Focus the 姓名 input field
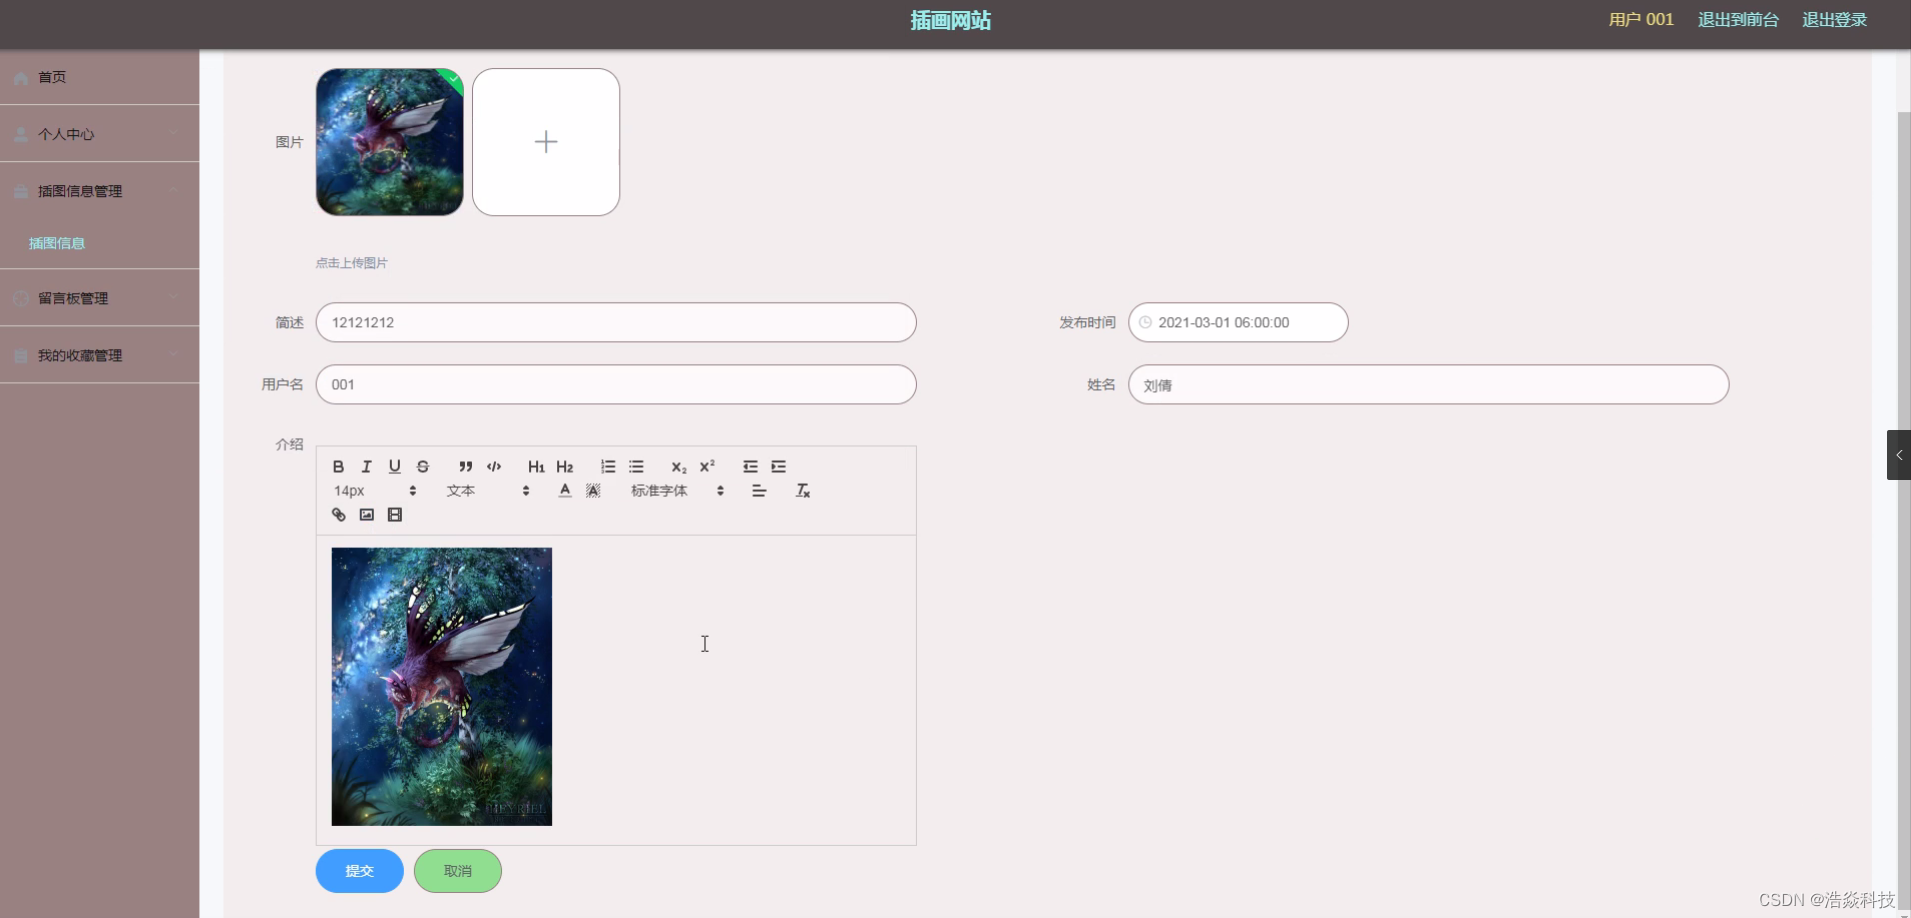Screen dimensions: 1911x918 (1428, 385)
